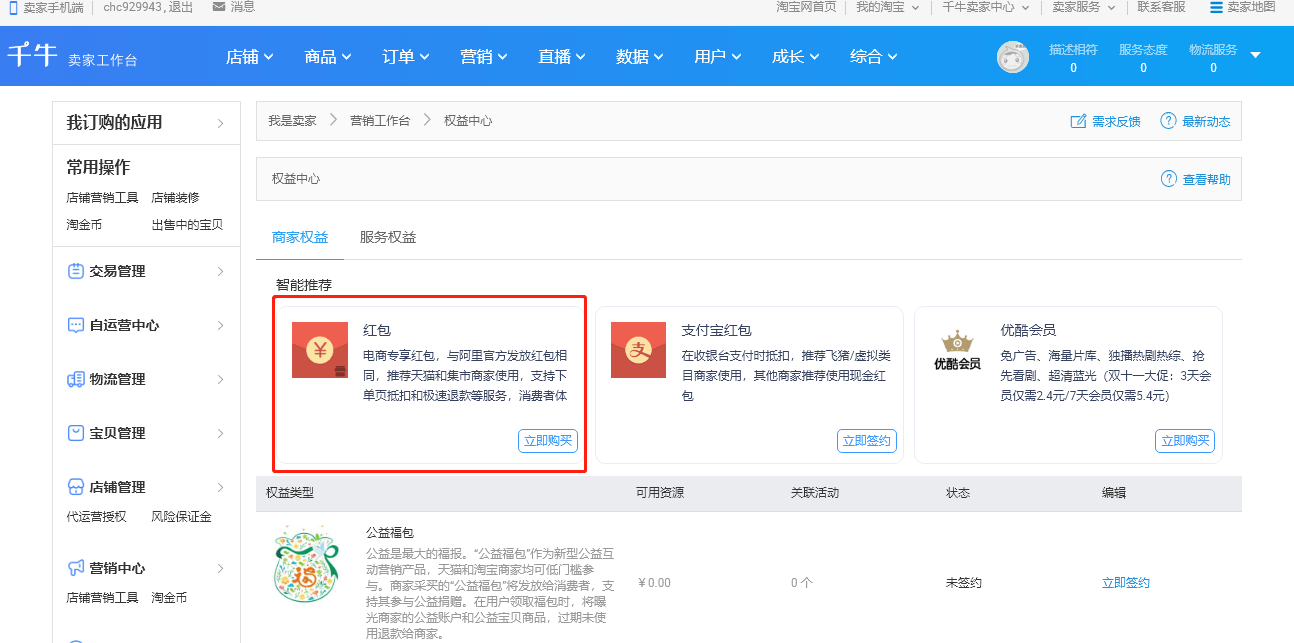Click the user avatar in header
This screenshot has height=643, width=1294.
point(1013,57)
